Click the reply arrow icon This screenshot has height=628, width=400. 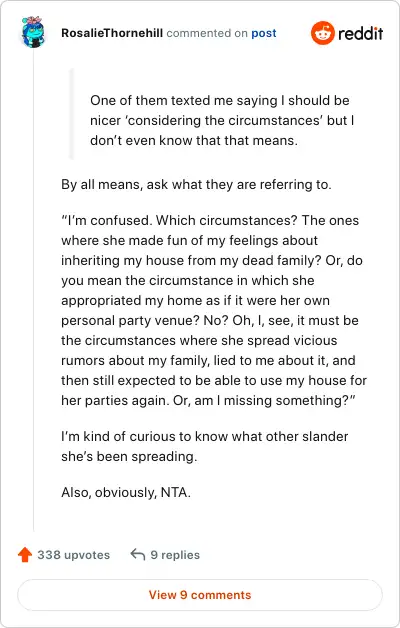pos(138,555)
